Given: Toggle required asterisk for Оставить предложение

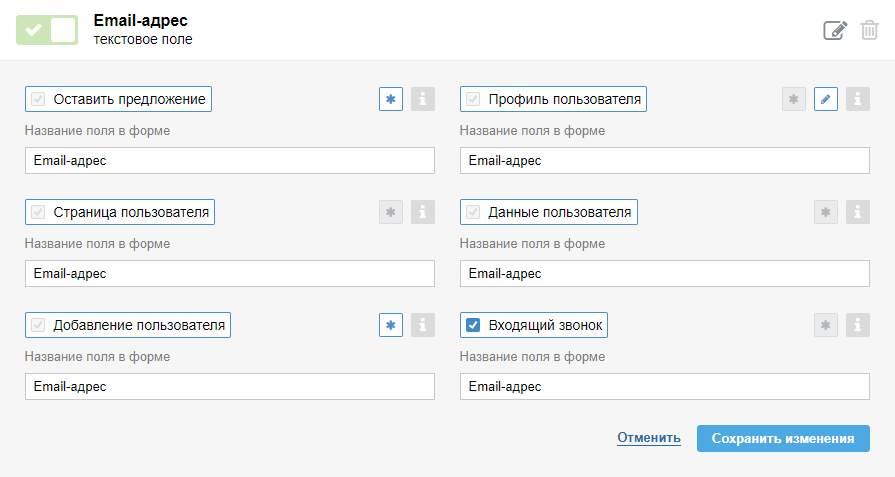Looking at the screenshot, I should [391, 99].
